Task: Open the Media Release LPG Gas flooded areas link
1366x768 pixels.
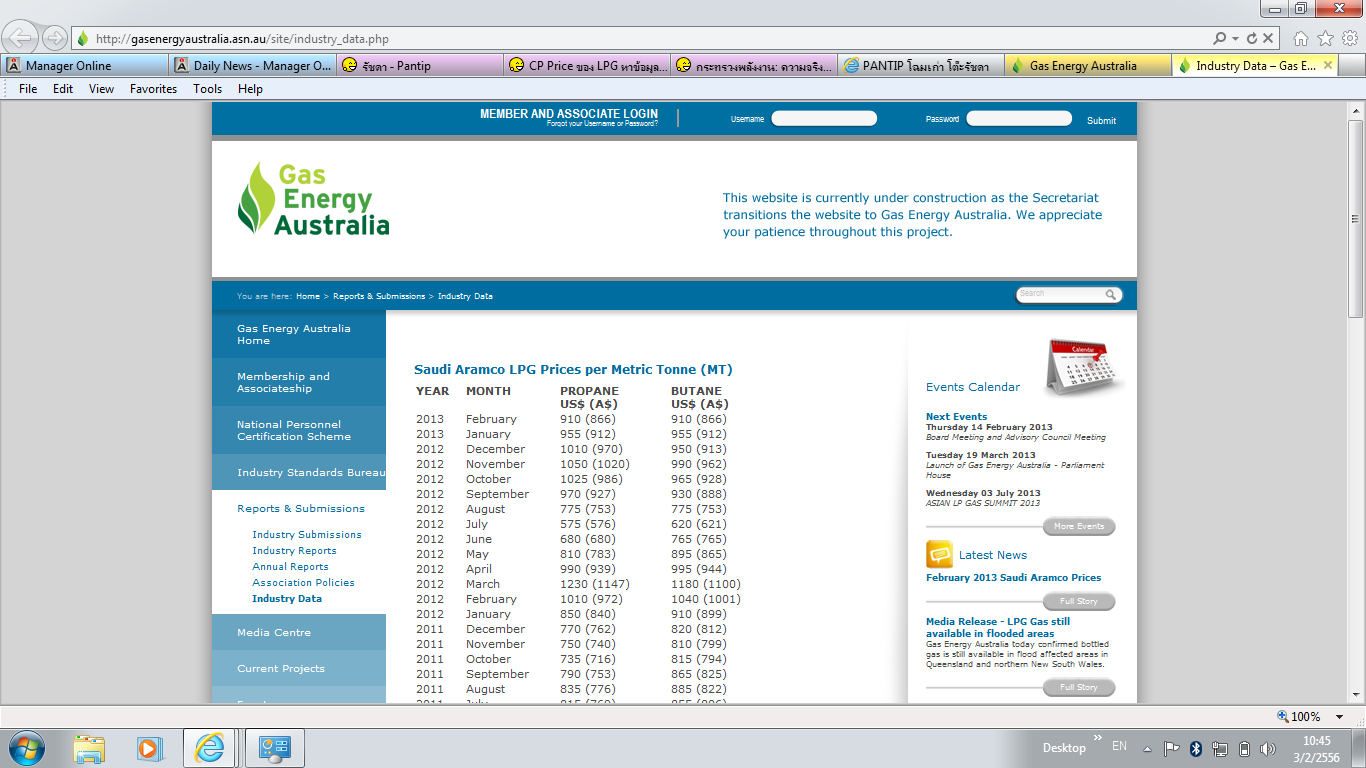Action: tap(998, 627)
